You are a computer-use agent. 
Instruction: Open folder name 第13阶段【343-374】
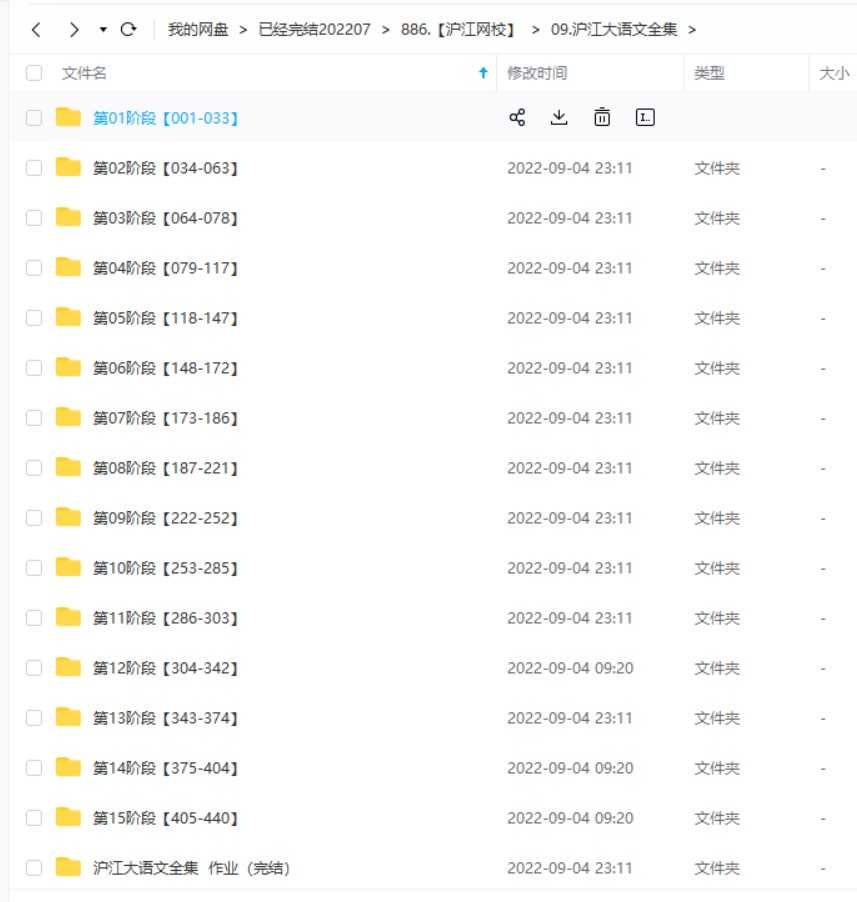166,718
